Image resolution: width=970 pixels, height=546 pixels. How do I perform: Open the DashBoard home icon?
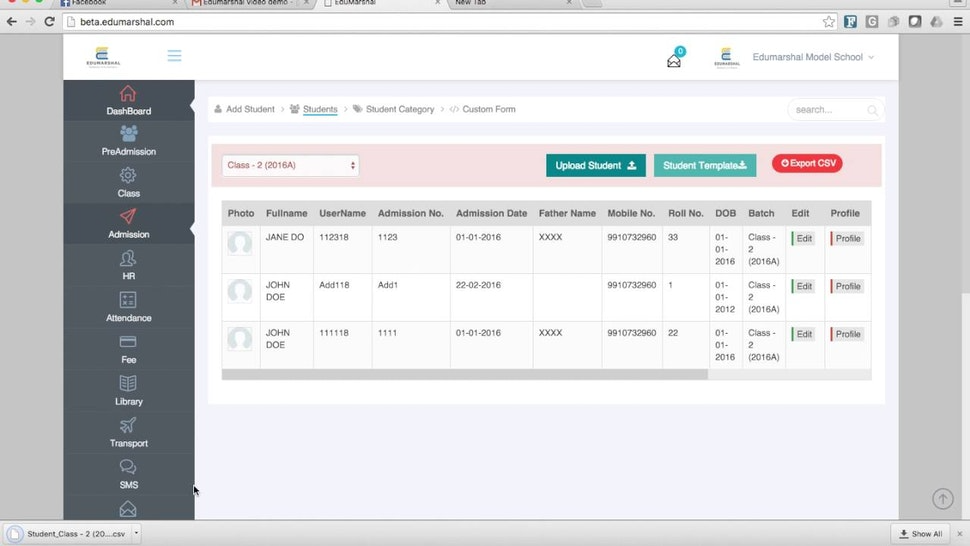pos(128,93)
